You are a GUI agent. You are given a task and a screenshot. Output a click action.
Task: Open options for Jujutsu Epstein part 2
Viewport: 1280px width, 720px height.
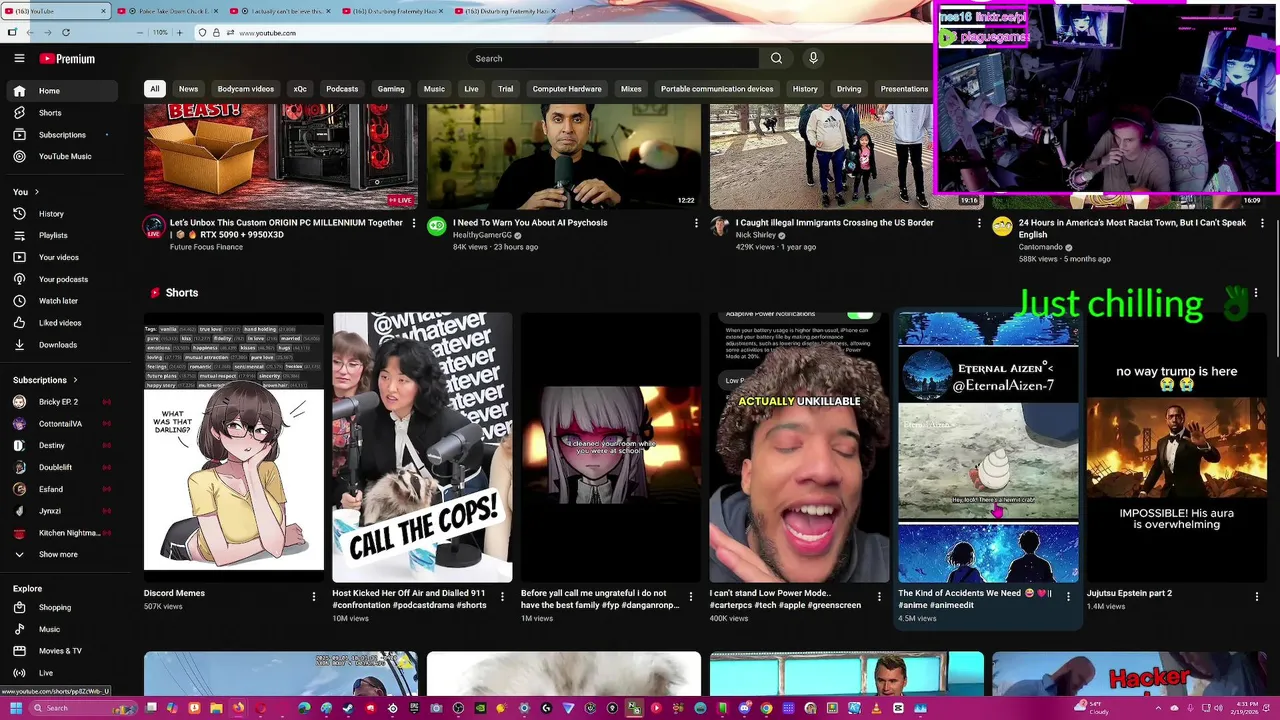pos(1257,597)
